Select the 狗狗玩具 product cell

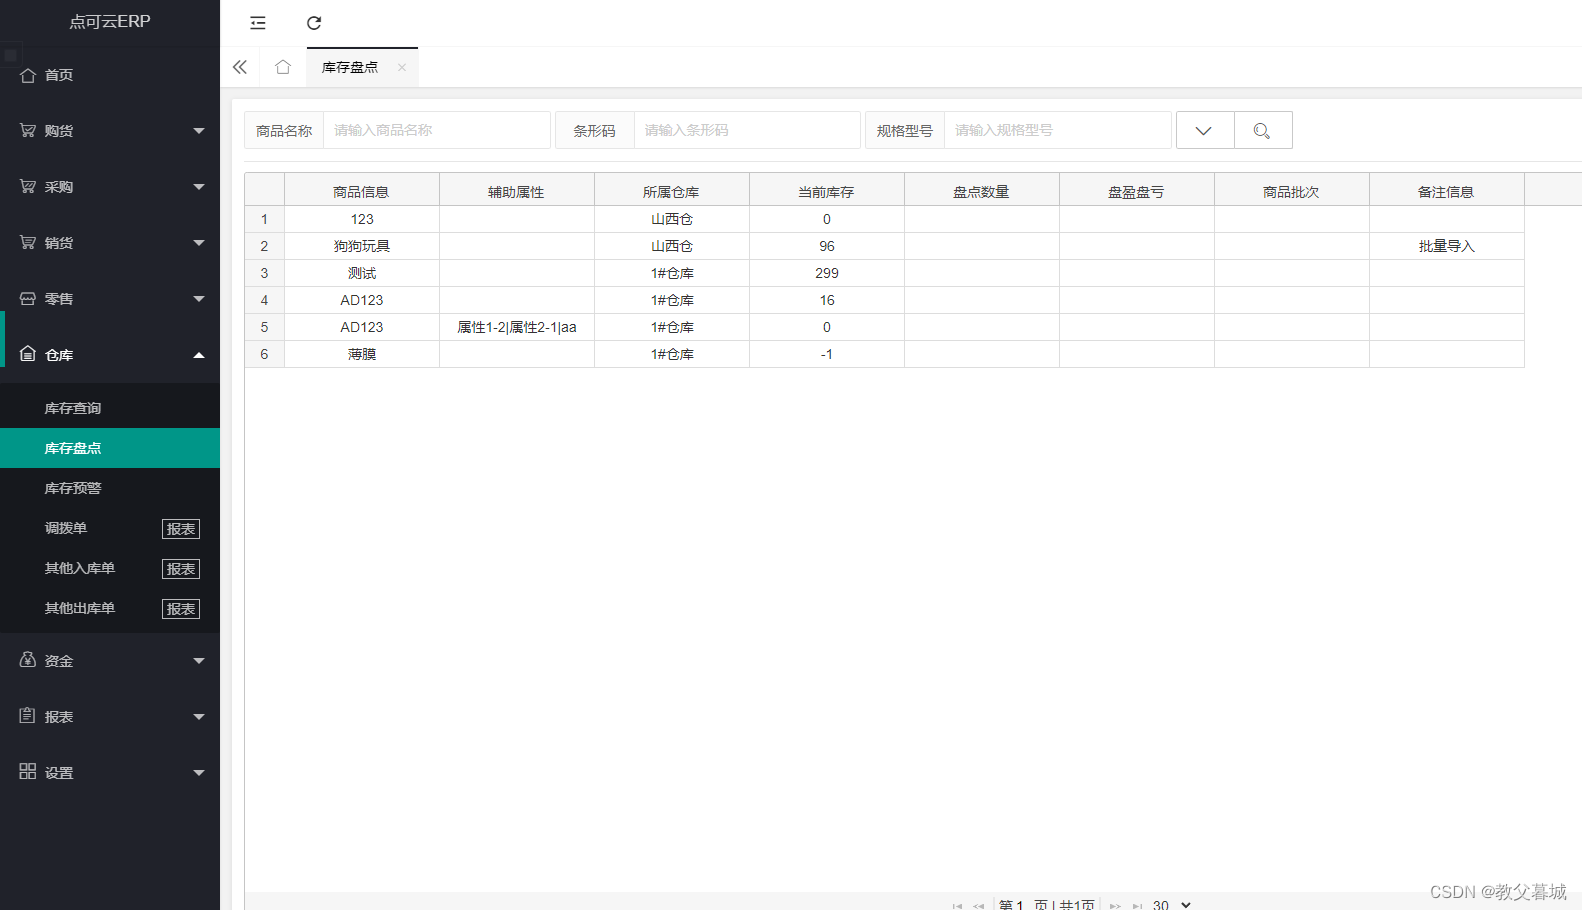[x=362, y=246]
